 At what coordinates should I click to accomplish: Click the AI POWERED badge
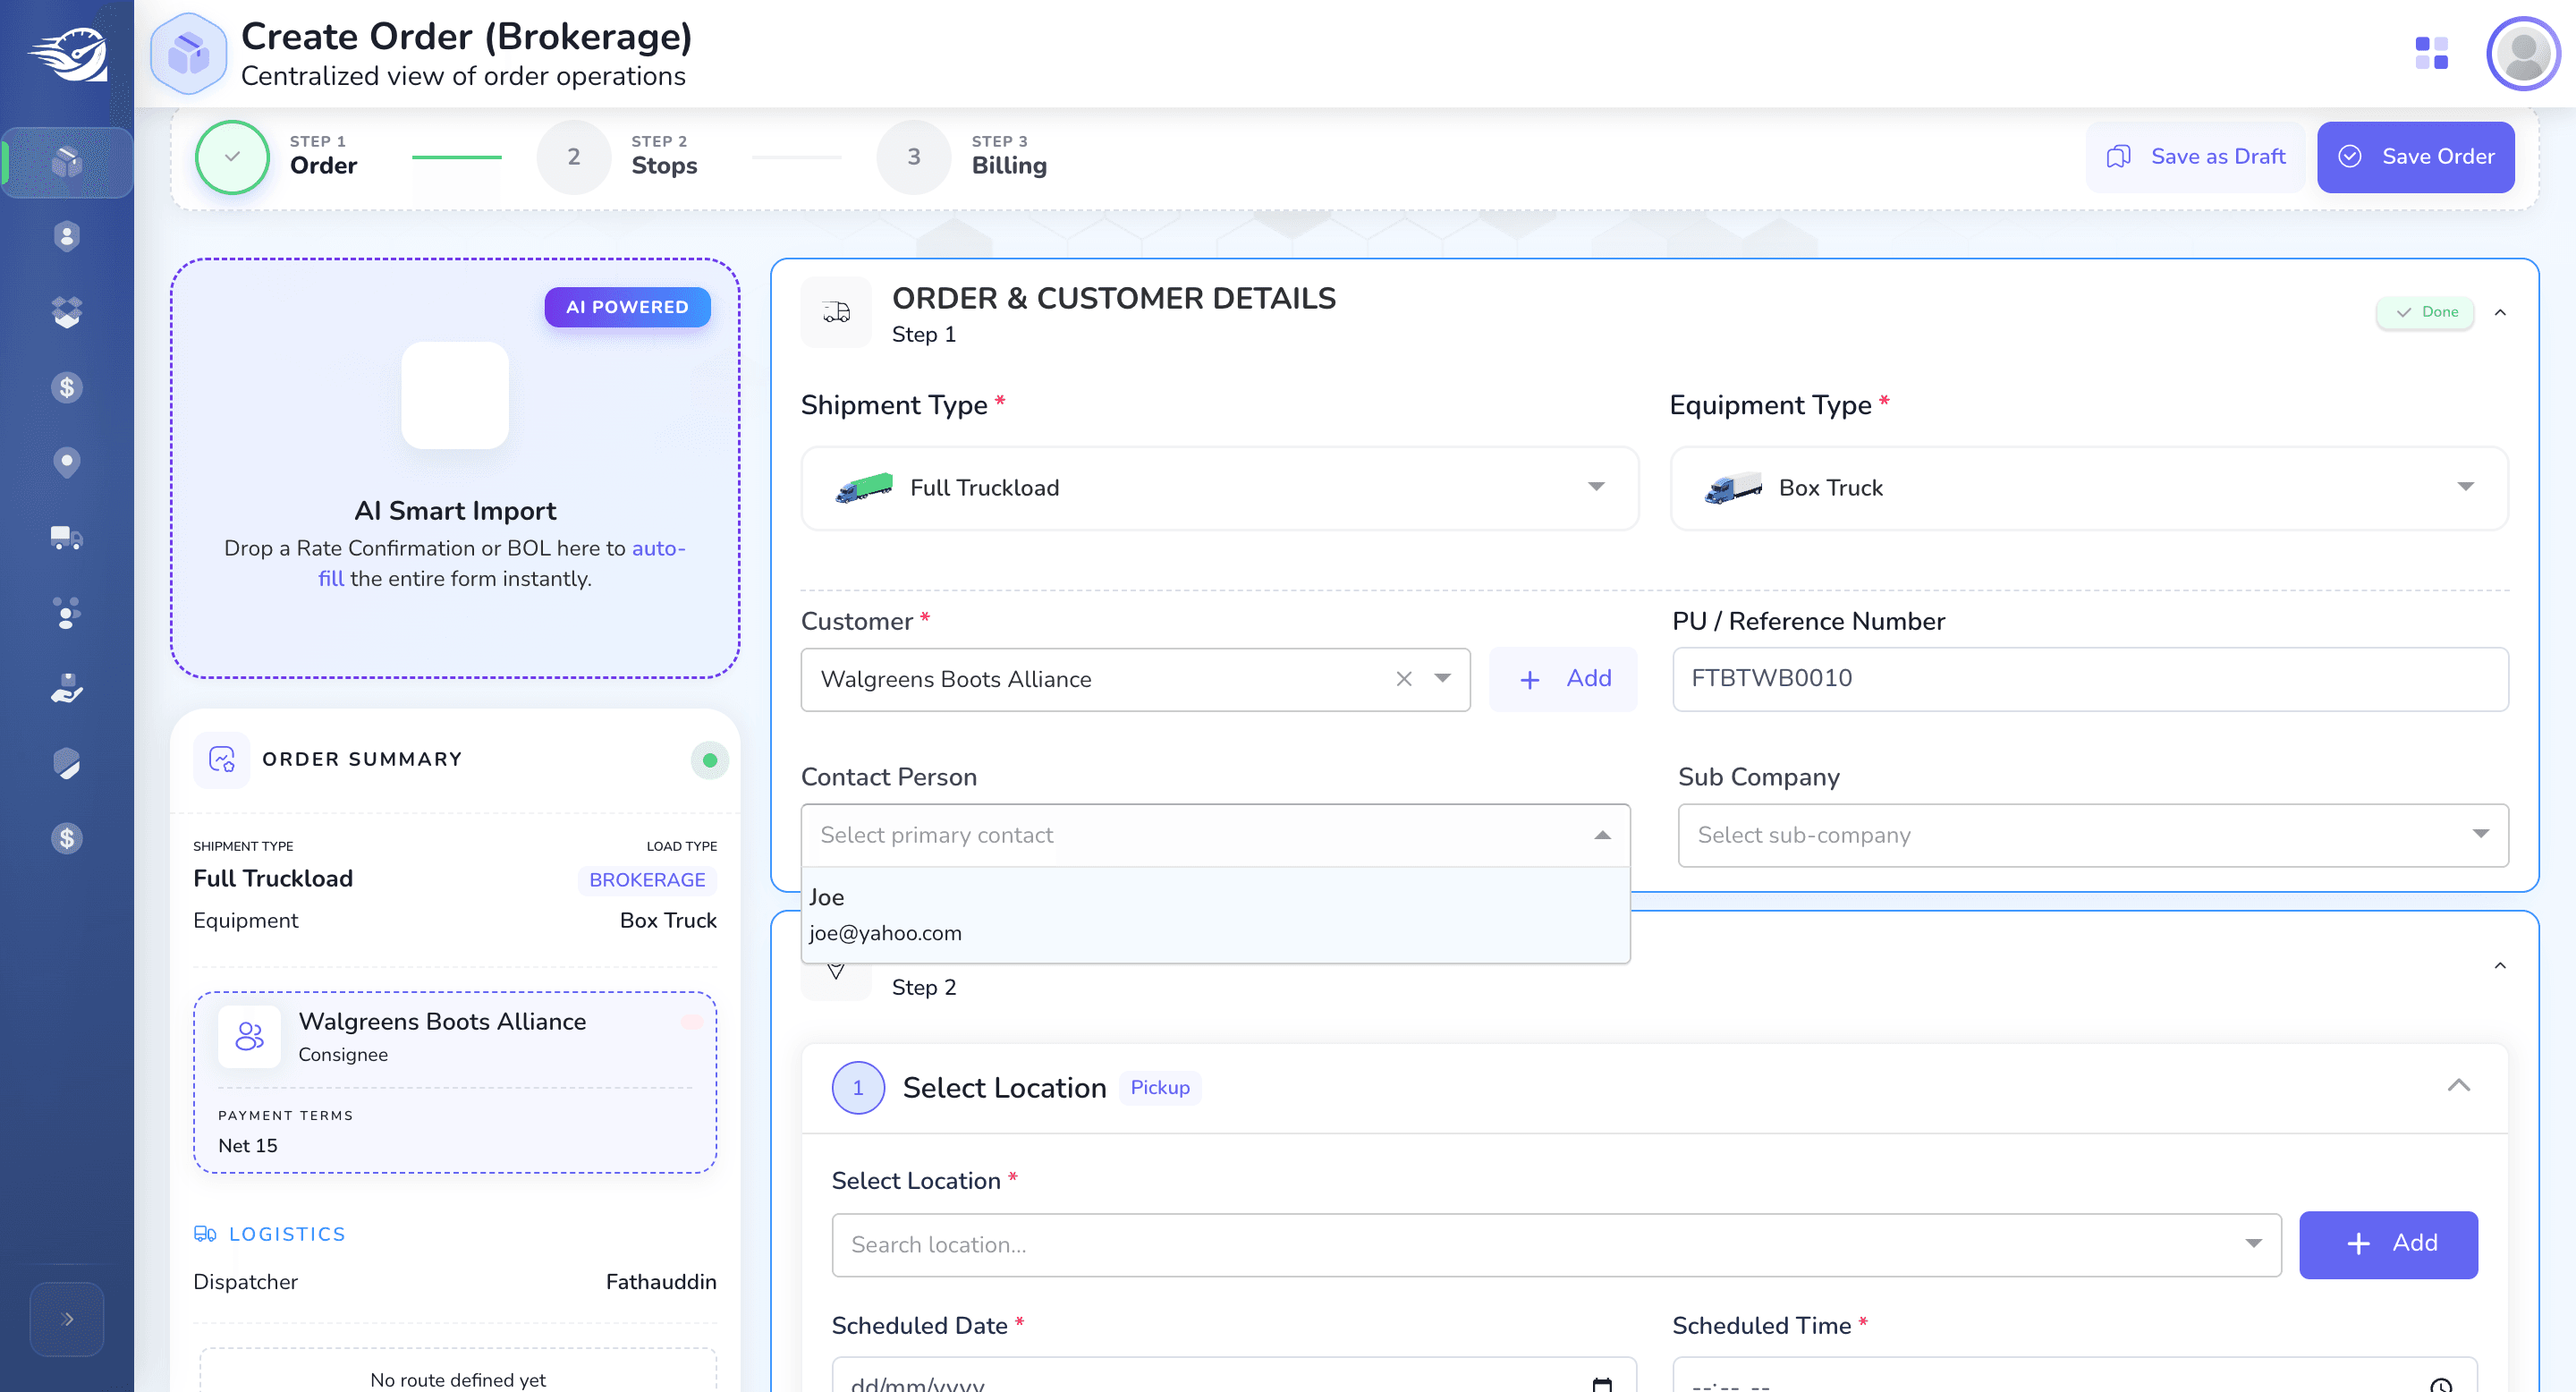click(x=627, y=307)
